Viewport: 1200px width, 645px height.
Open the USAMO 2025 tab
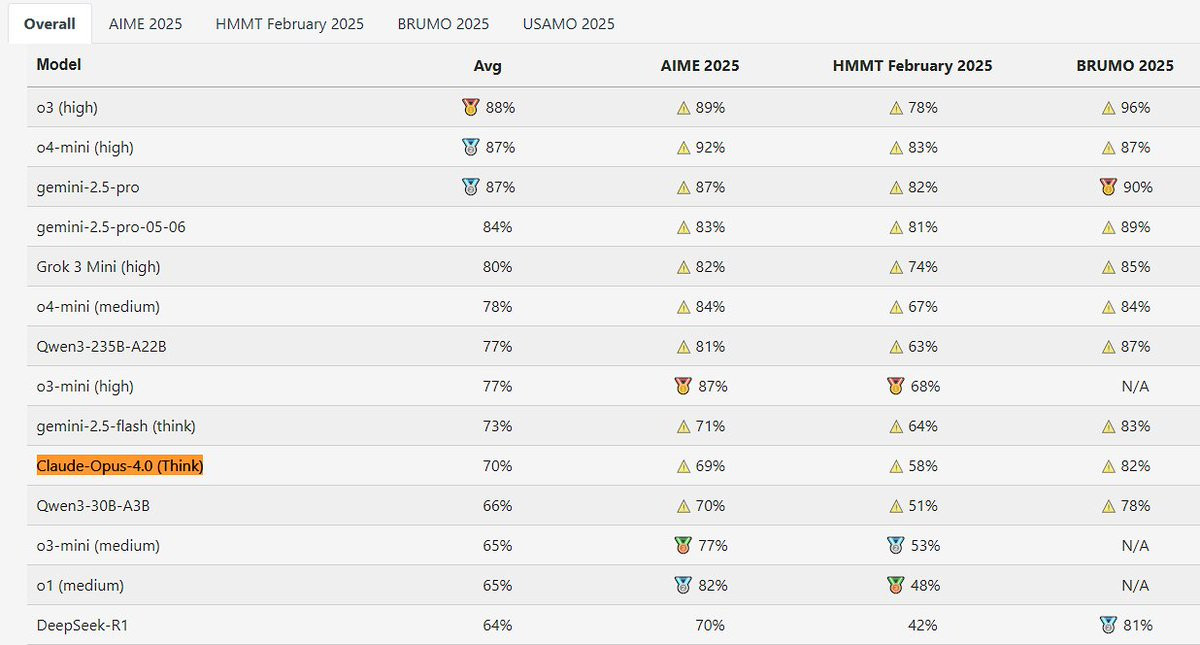[568, 23]
